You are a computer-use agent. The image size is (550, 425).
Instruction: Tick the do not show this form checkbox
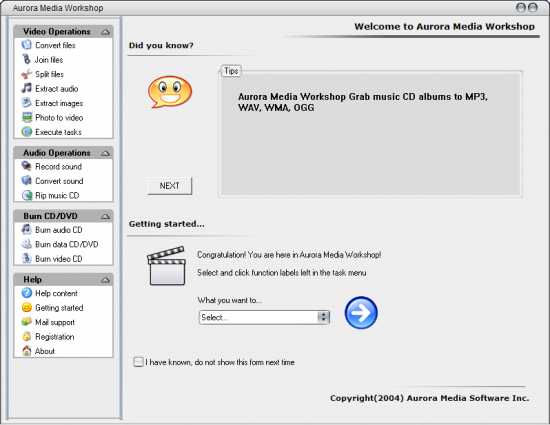coord(138,362)
